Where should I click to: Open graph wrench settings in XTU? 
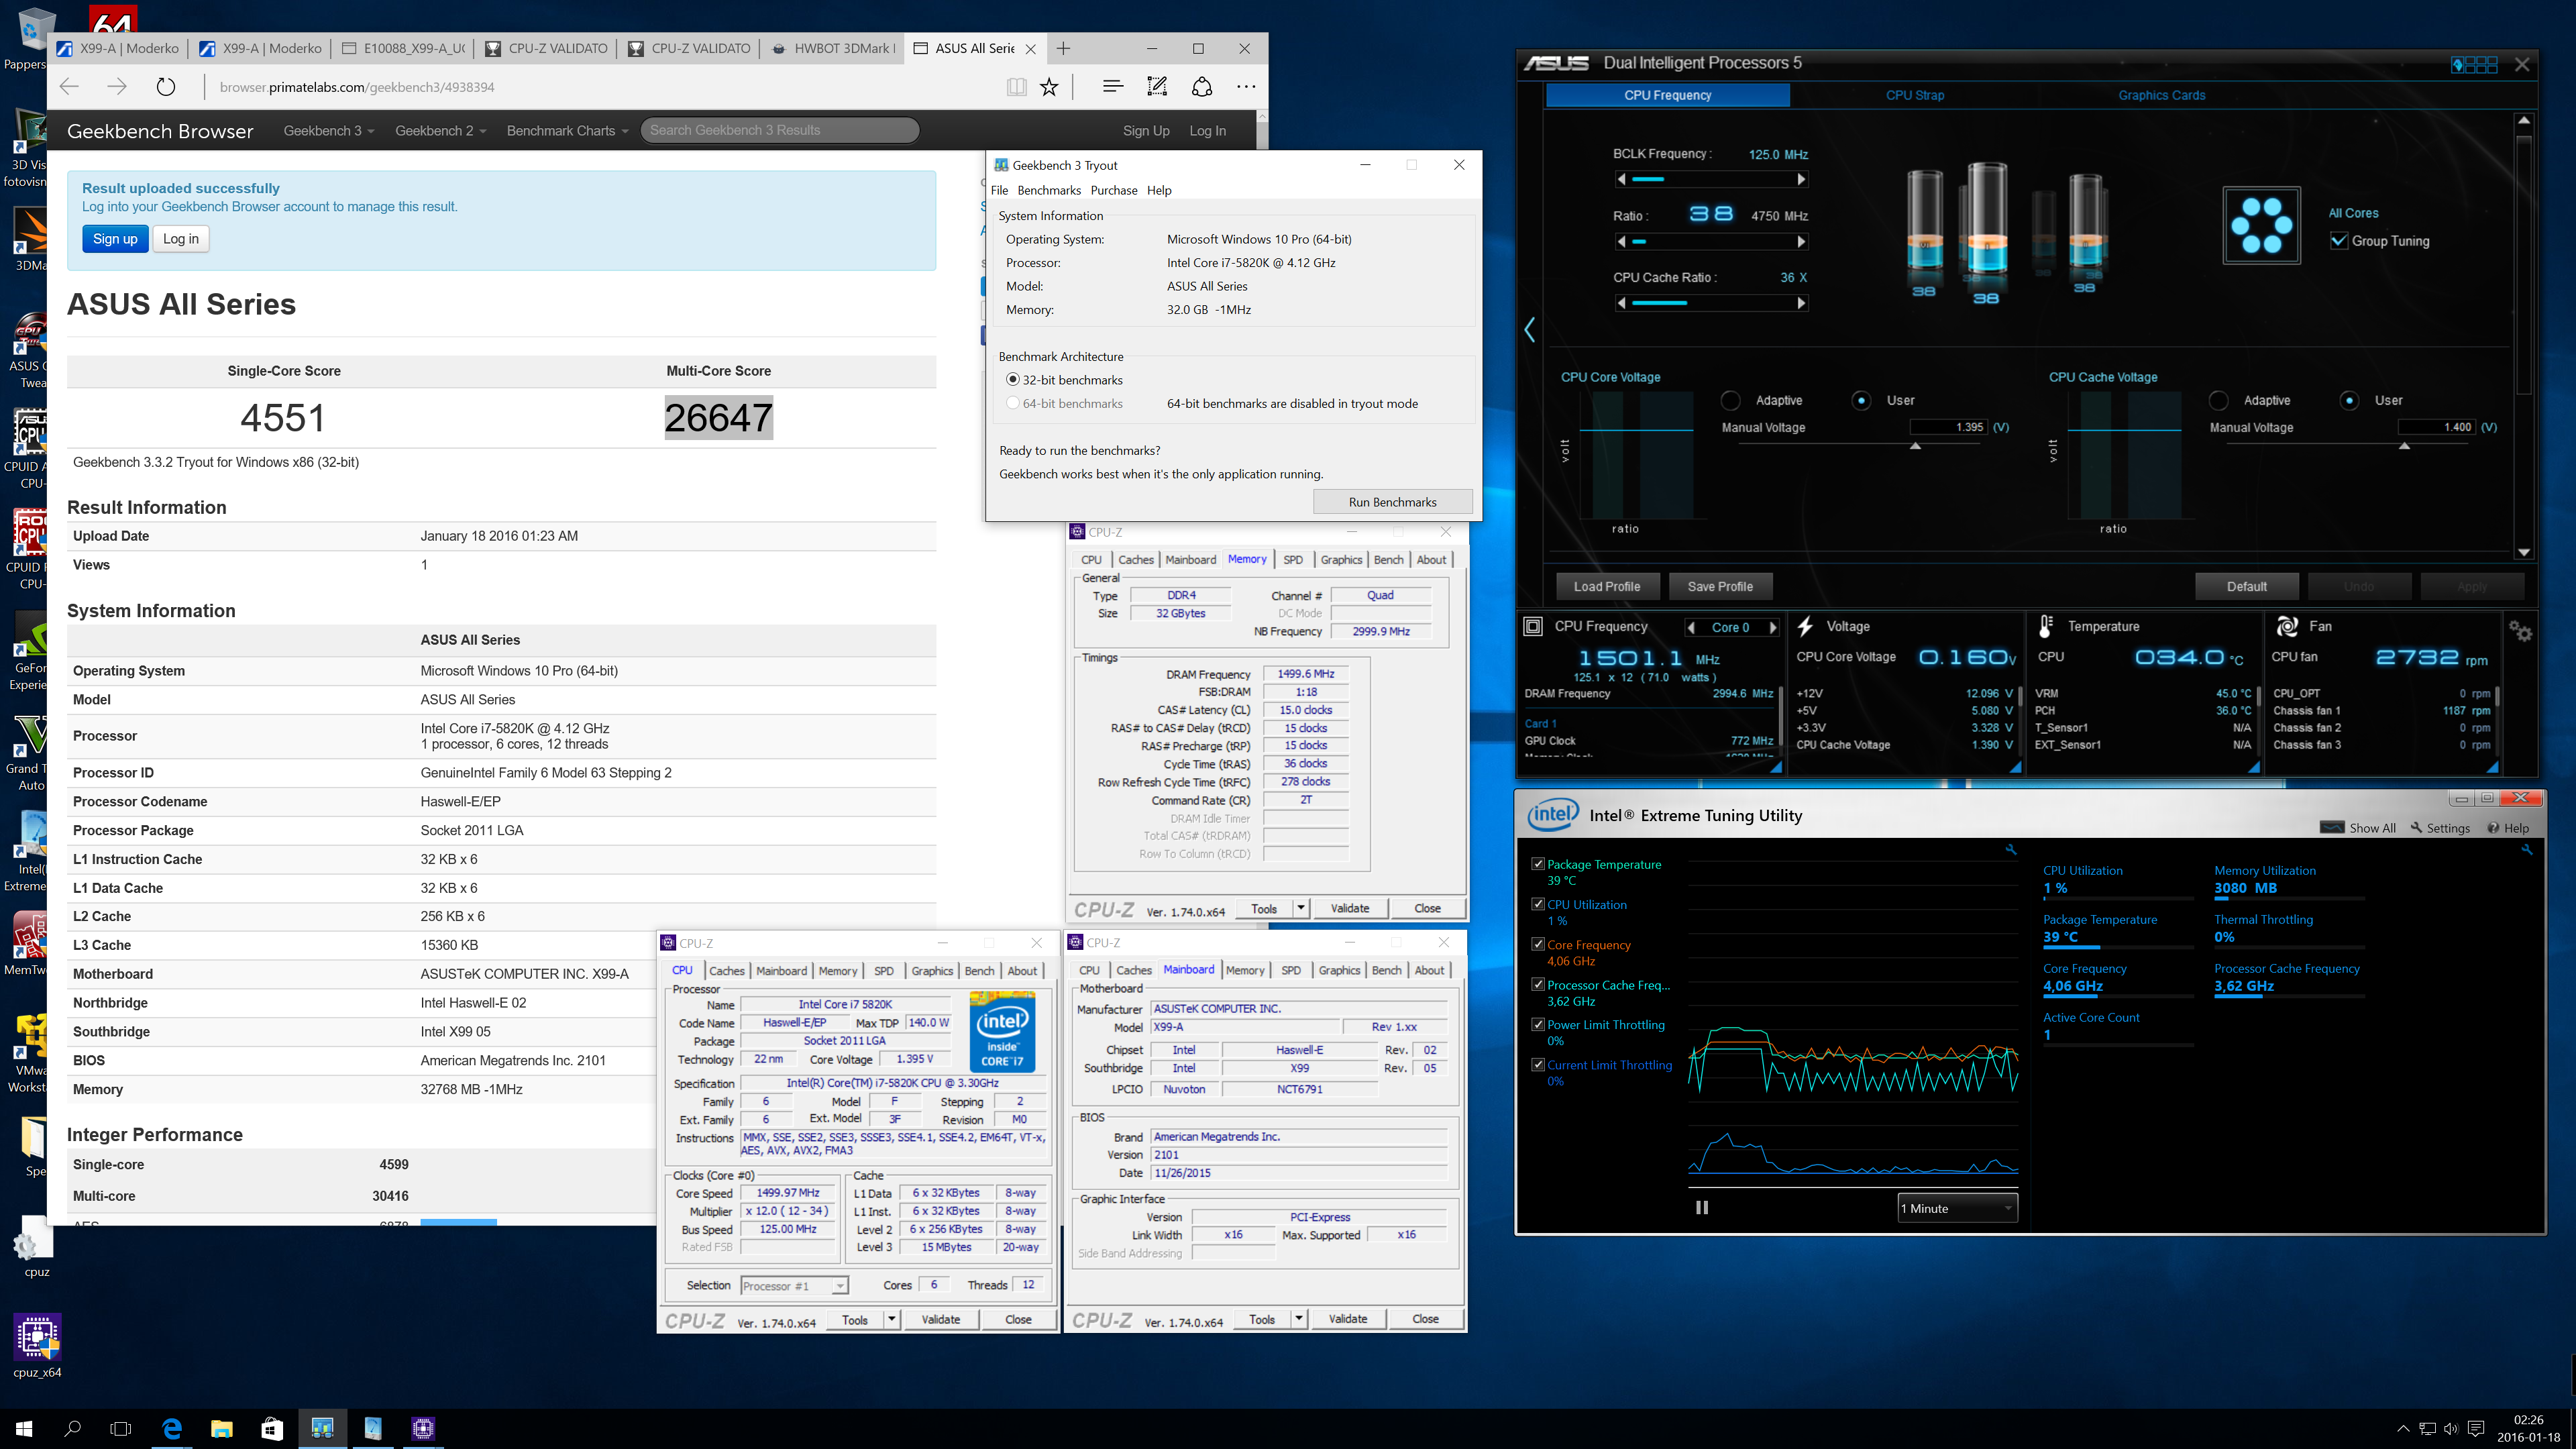2010,850
